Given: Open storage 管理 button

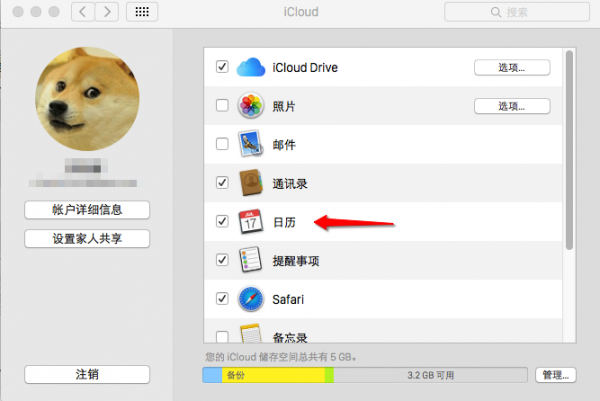Looking at the screenshot, I should coord(556,375).
